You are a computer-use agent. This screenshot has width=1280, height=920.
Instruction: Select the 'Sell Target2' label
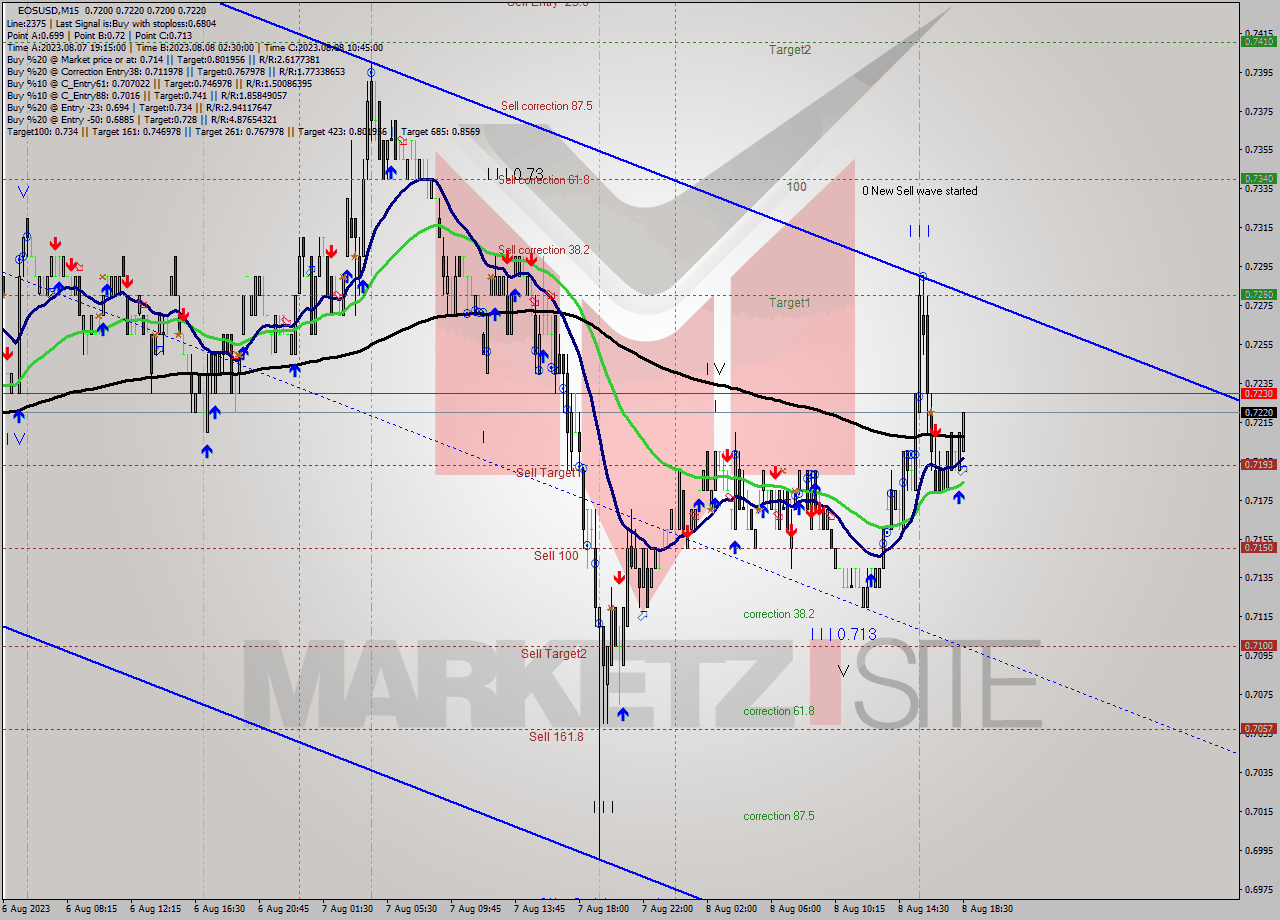(x=553, y=653)
